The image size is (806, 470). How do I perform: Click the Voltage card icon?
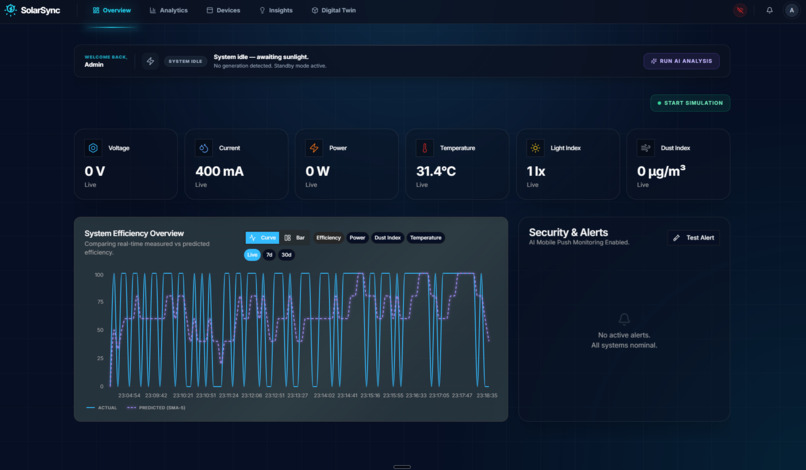pos(93,148)
